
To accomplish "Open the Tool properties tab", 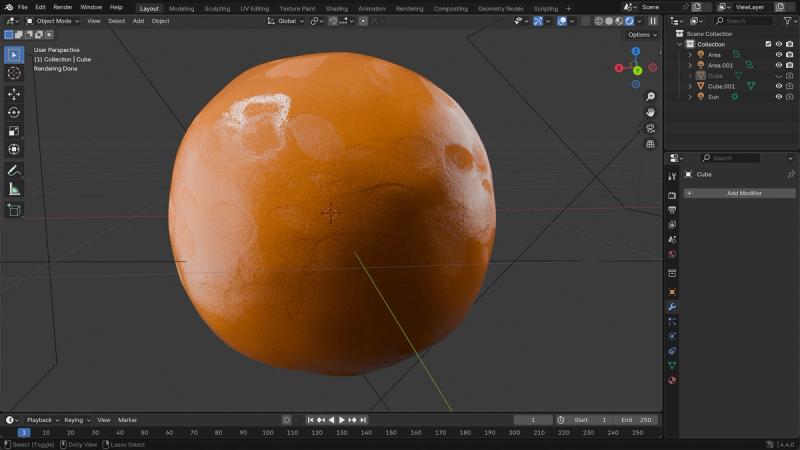I will click(x=672, y=177).
